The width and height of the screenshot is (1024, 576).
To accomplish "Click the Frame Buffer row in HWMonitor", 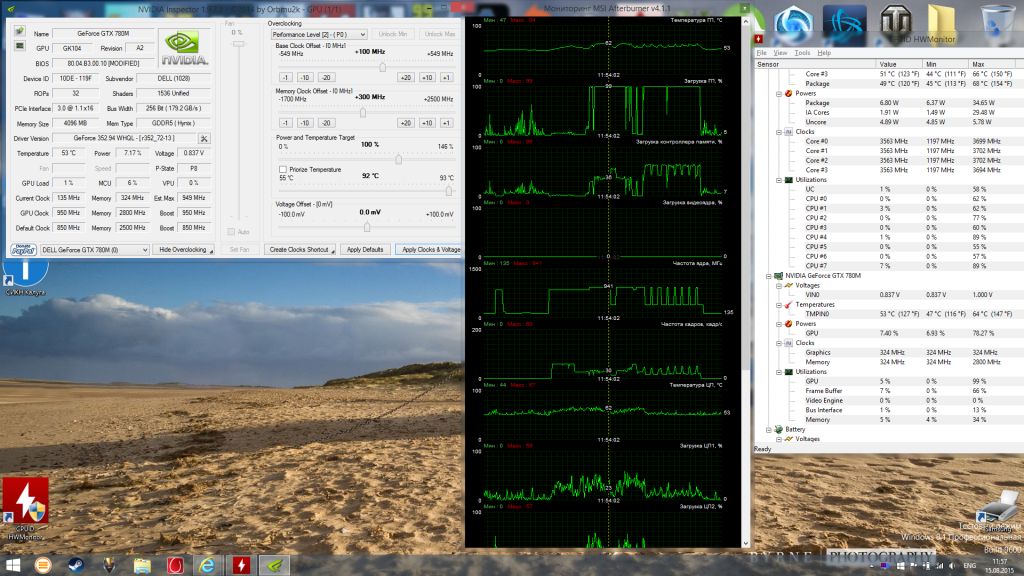I will tap(889, 391).
